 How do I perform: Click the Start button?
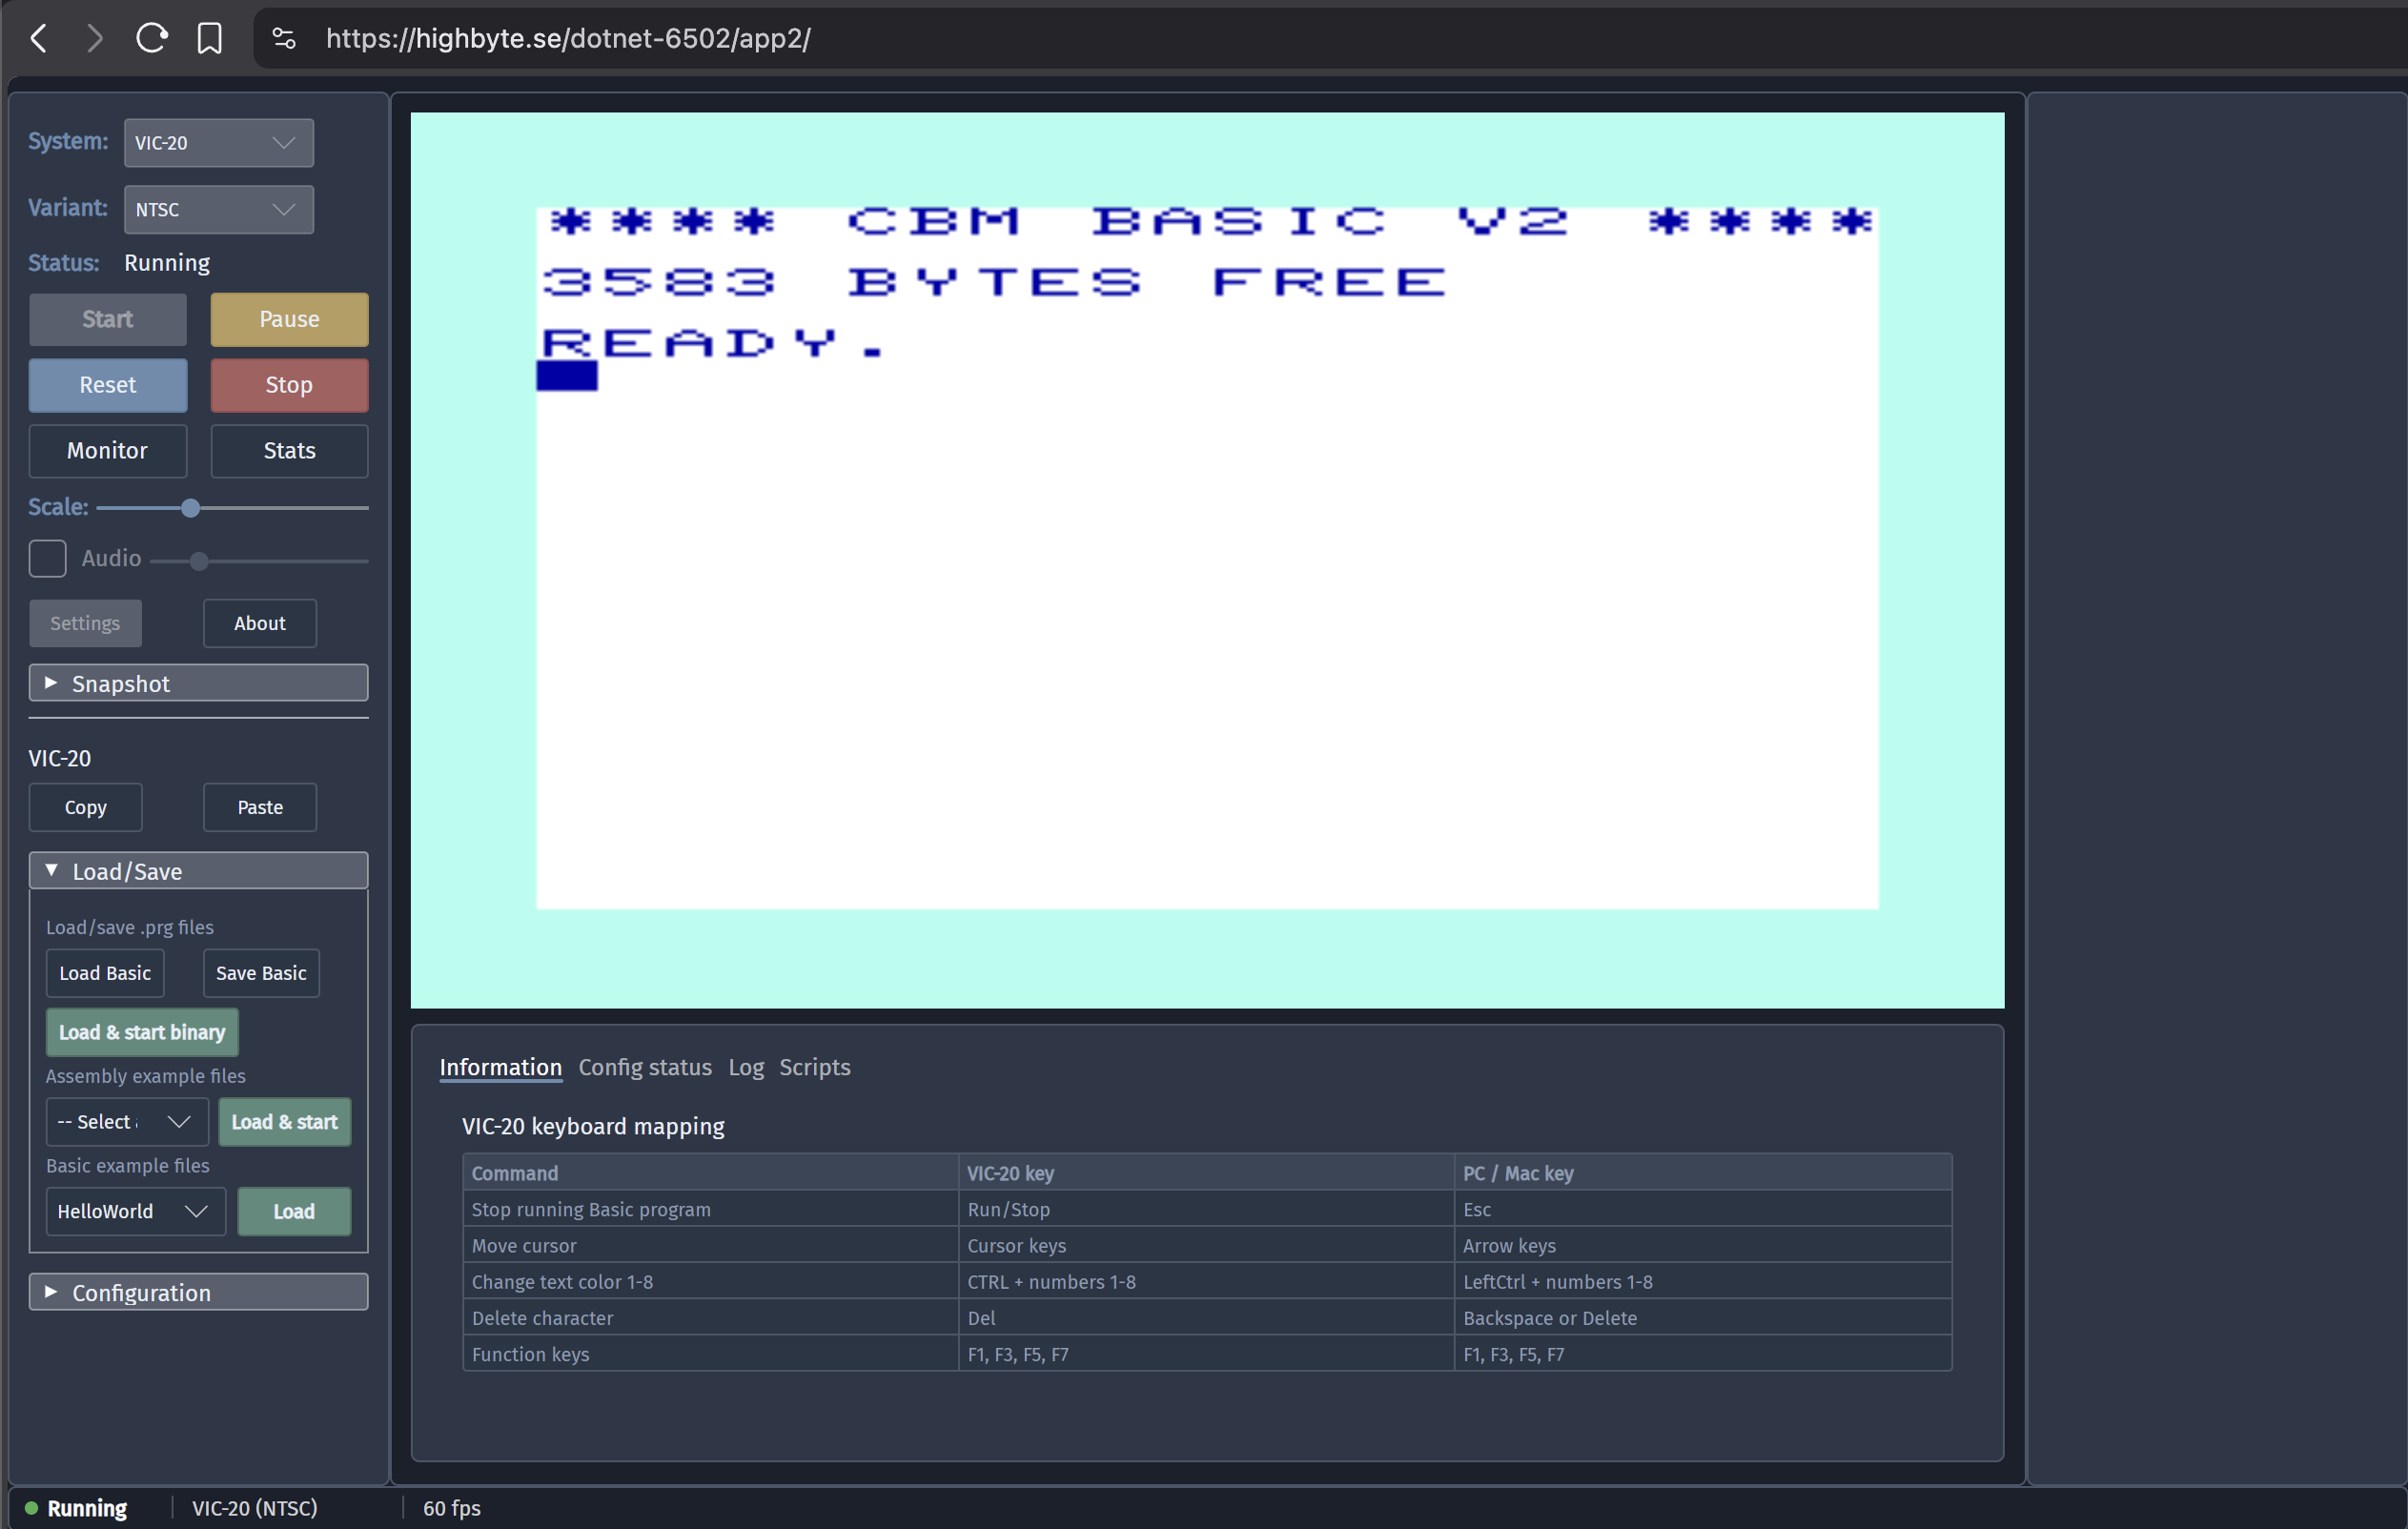pyautogui.click(x=107, y=319)
